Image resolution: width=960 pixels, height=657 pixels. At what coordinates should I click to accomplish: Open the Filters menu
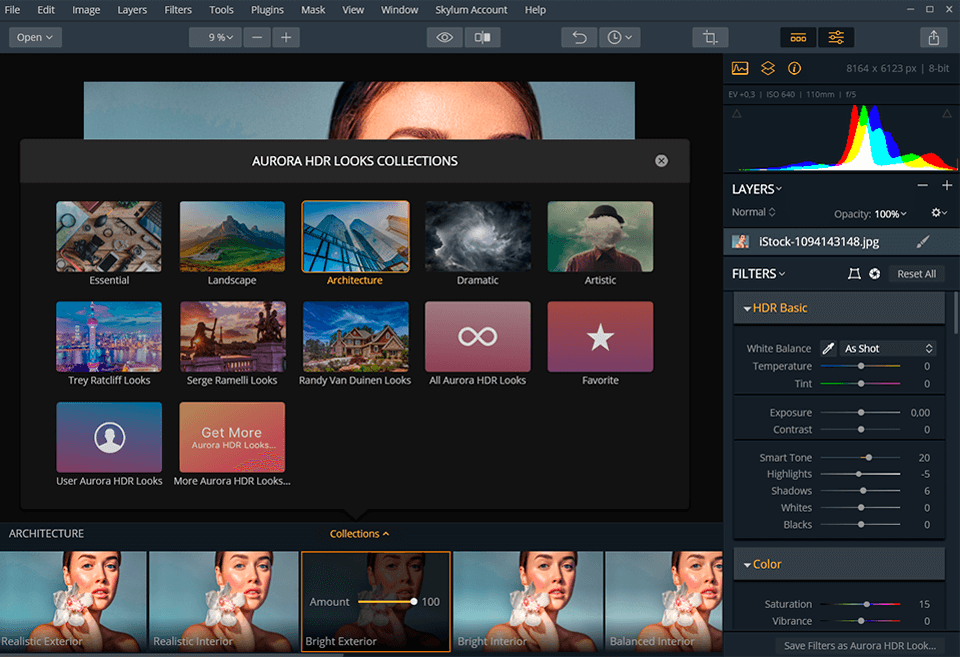point(178,10)
